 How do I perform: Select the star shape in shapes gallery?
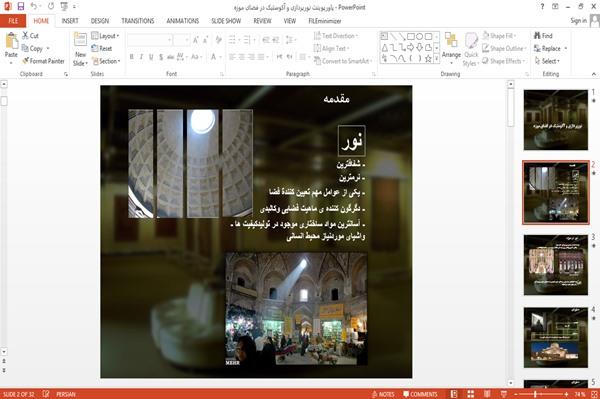click(x=428, y=59)
